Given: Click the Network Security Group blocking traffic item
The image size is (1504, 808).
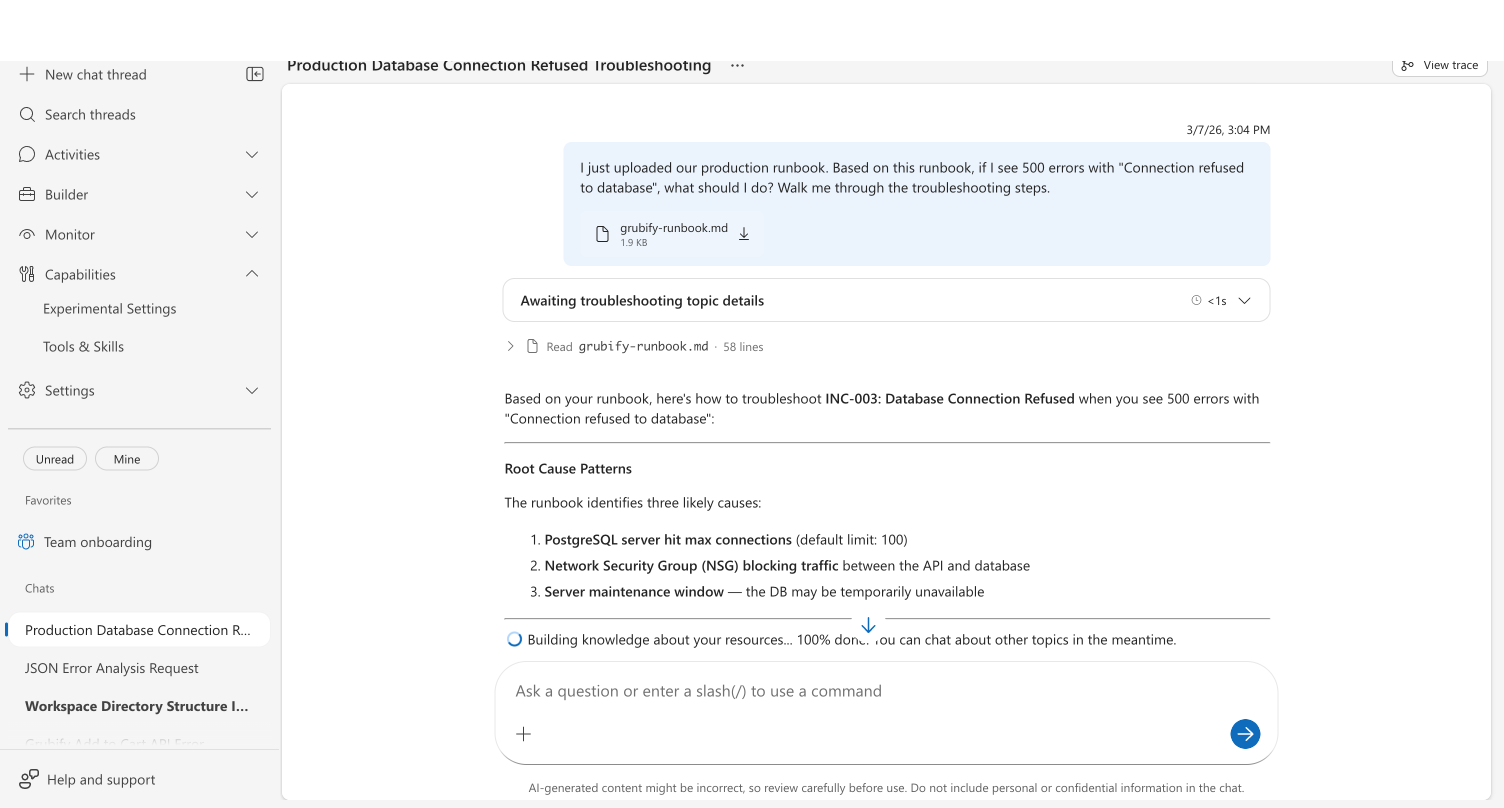Looking at the screenshot, I should (x=691, y=566).
